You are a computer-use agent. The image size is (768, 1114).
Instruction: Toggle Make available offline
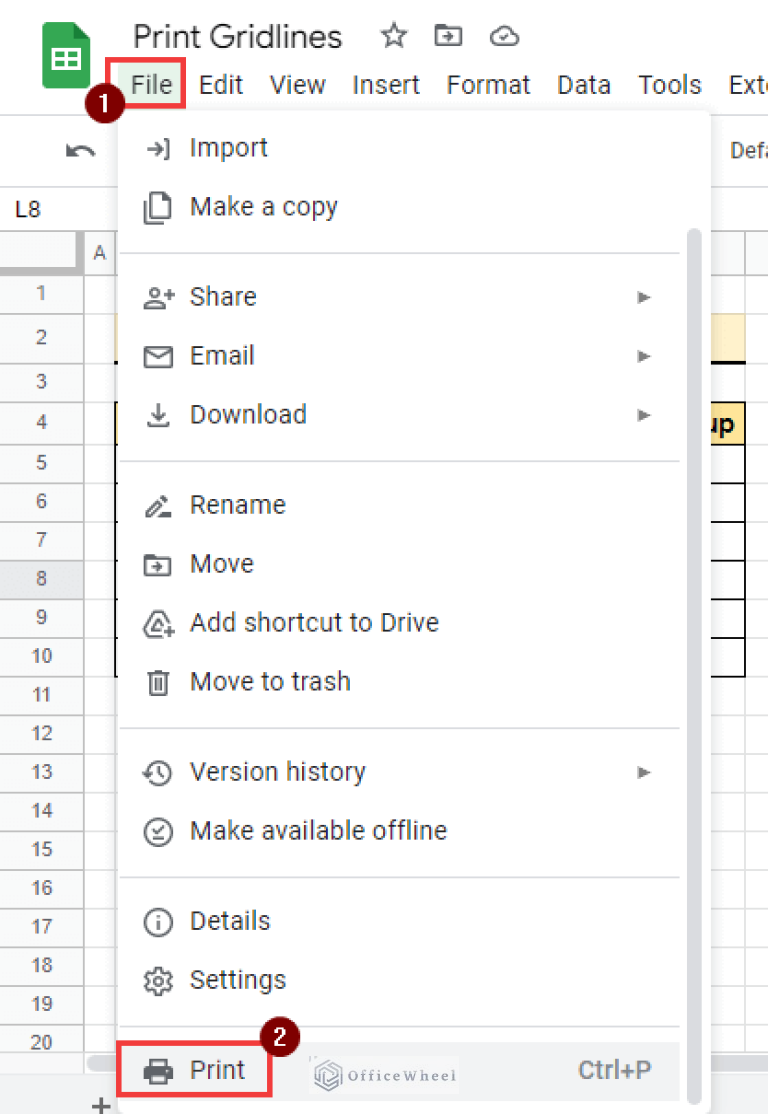tap(318, 831)
